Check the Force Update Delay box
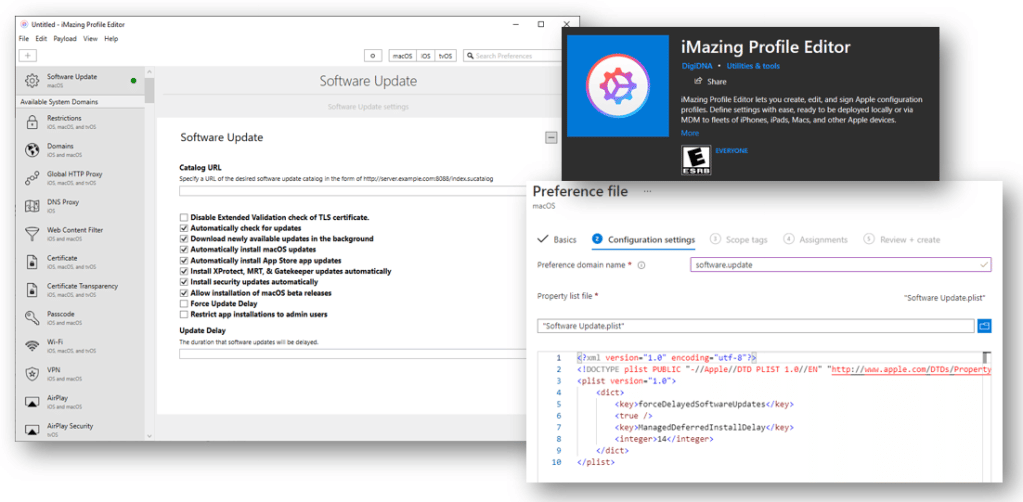The width and height of the screenshot is (1023, 502). (183, 303)
